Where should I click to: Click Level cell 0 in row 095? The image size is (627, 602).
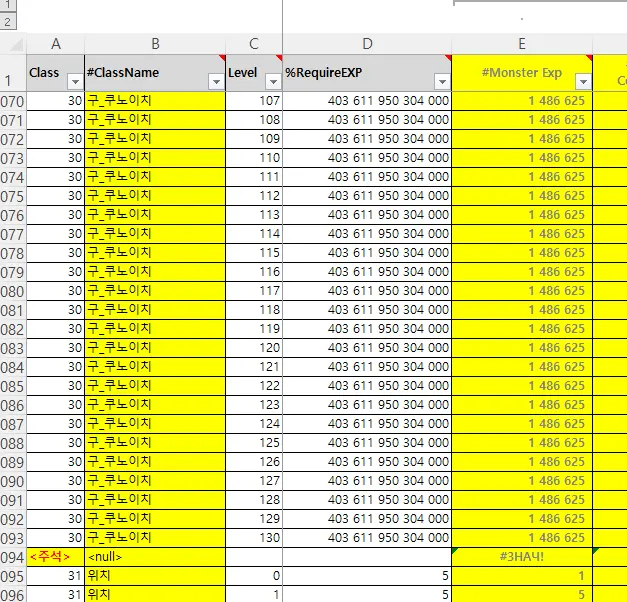(x=254, y=576)
